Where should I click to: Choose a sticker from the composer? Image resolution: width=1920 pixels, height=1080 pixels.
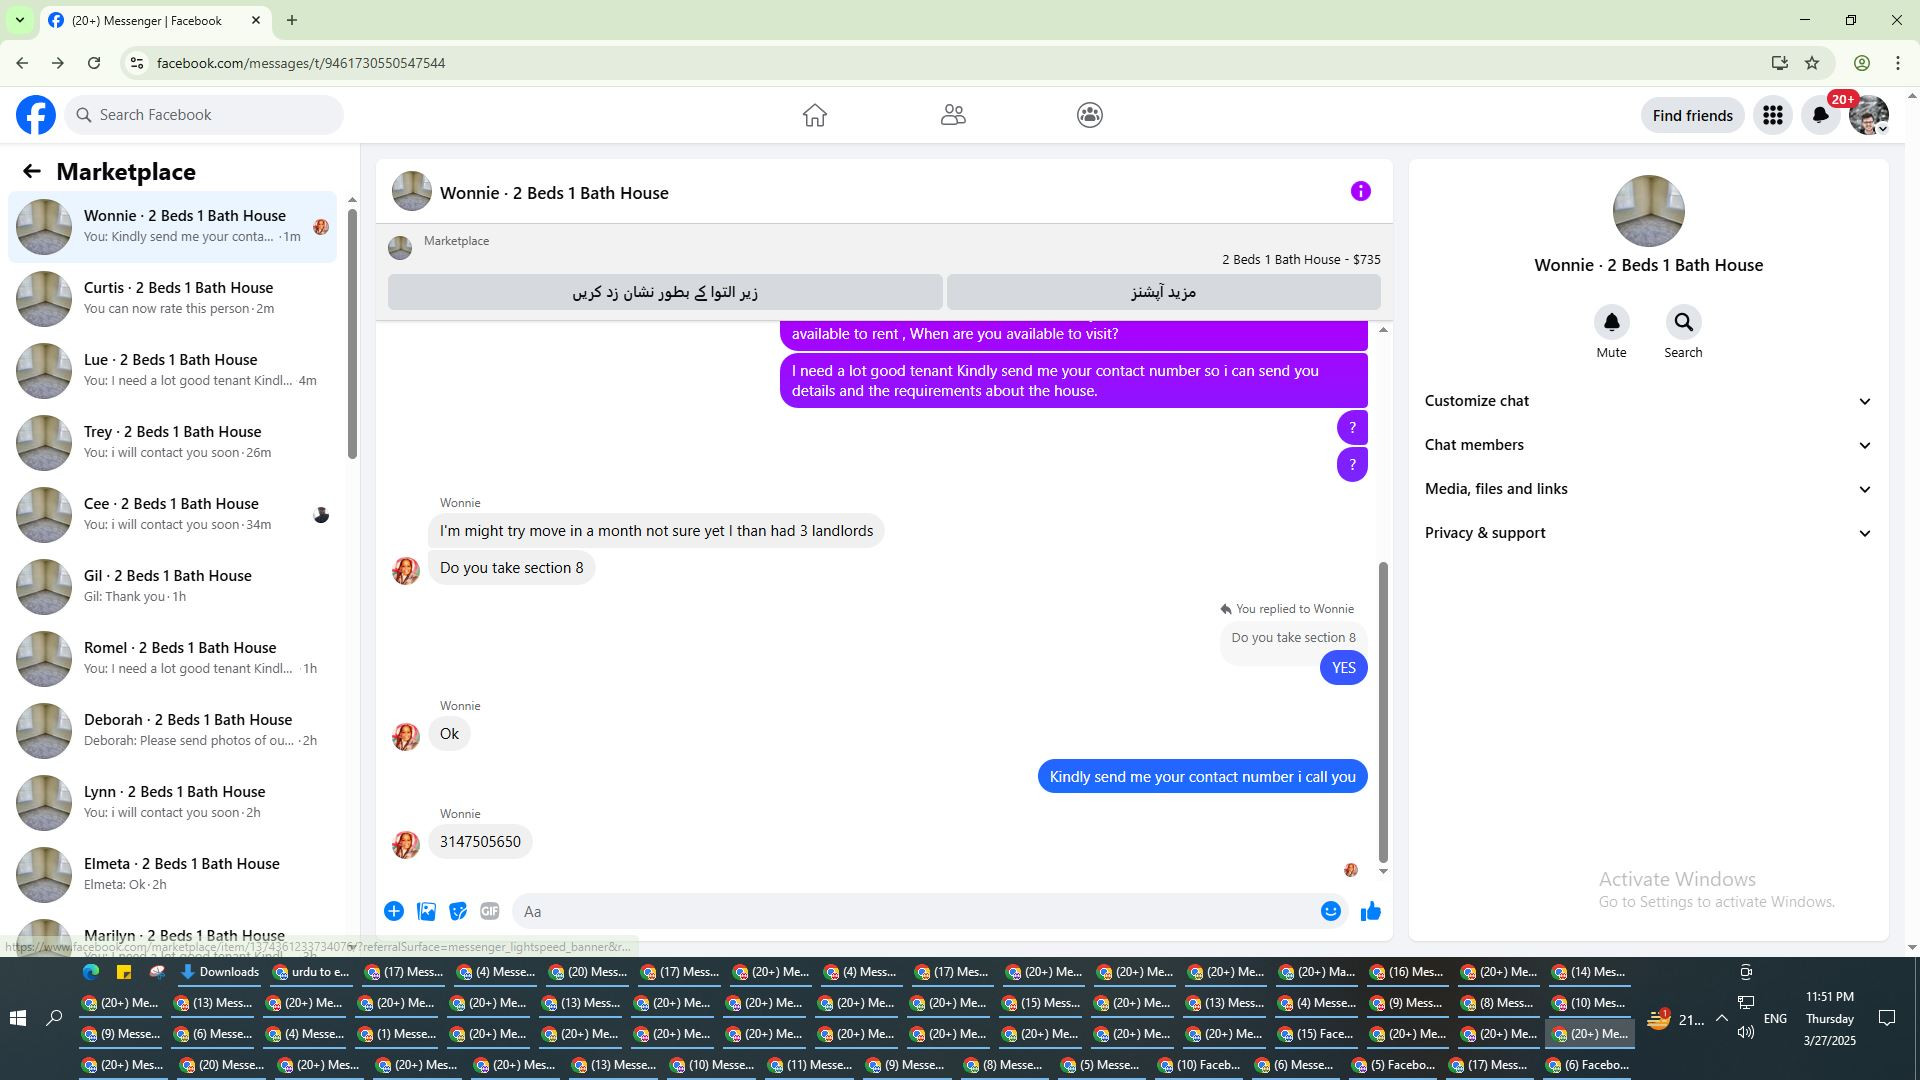tap(458, 911)
